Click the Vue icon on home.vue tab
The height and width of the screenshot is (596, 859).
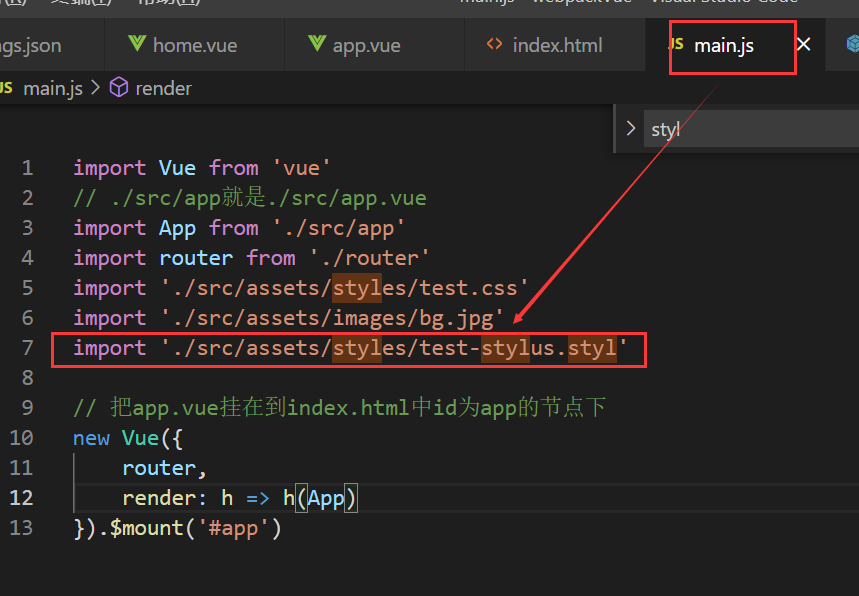click(x=137, y=43)
